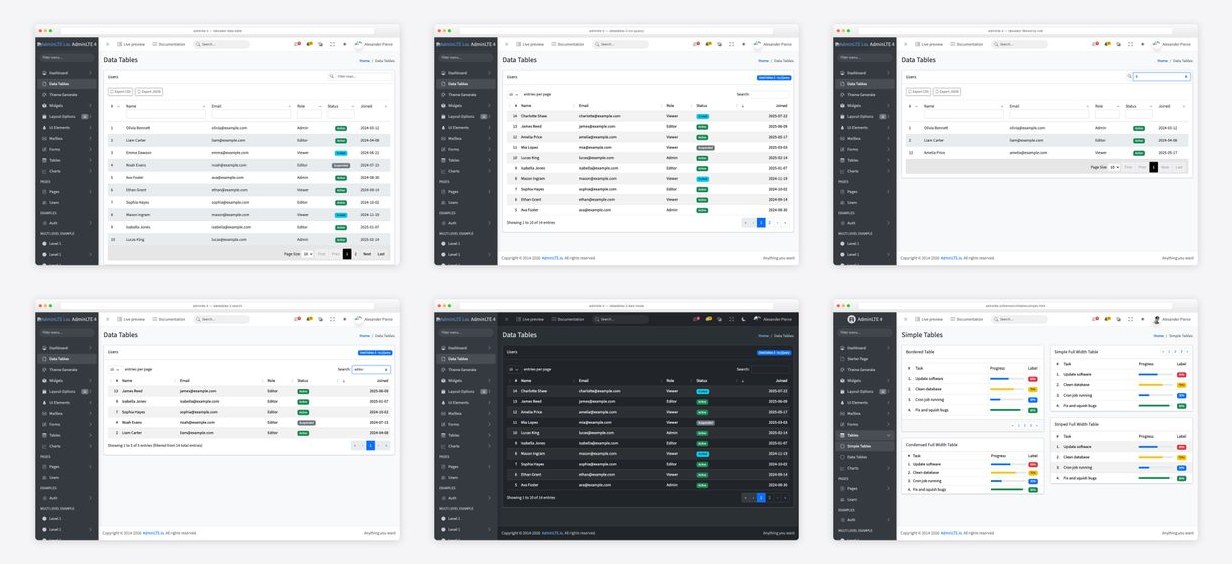Click the AdminLTE 4 brand logo in the Simple Tables window

[853, 319]
